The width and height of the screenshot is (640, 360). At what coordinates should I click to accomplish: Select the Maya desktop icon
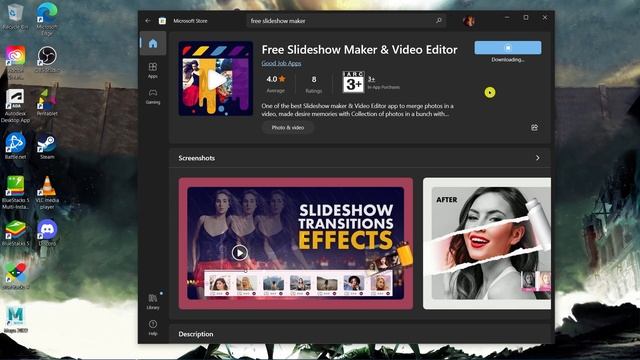coord(16,320)
